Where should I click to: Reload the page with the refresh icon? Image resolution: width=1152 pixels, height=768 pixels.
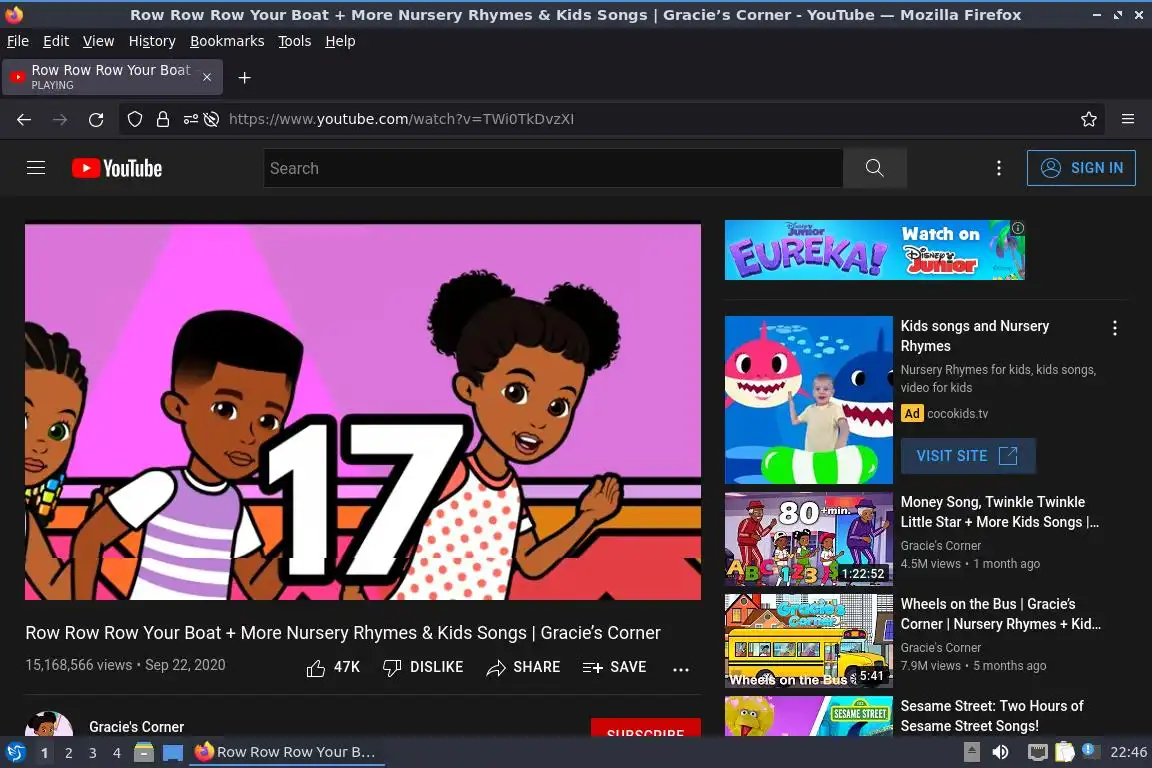96,119
